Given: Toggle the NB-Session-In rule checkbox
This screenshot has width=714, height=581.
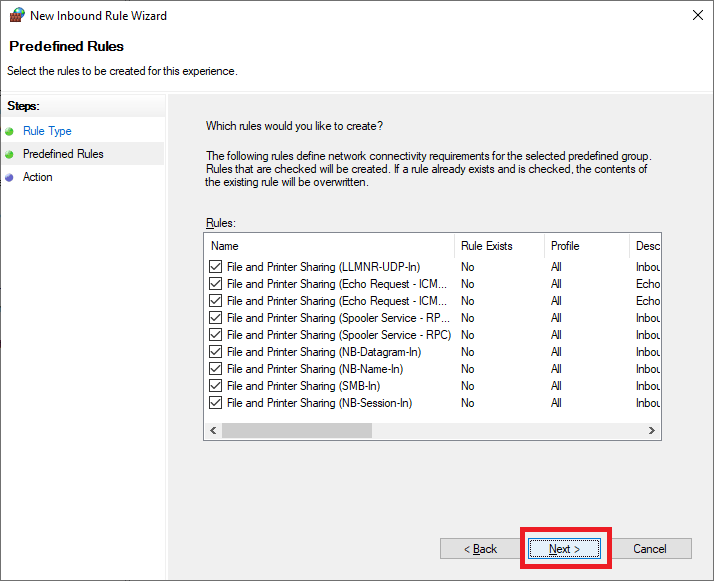Looking at the screenshot, I should click(x=216, y=403).
